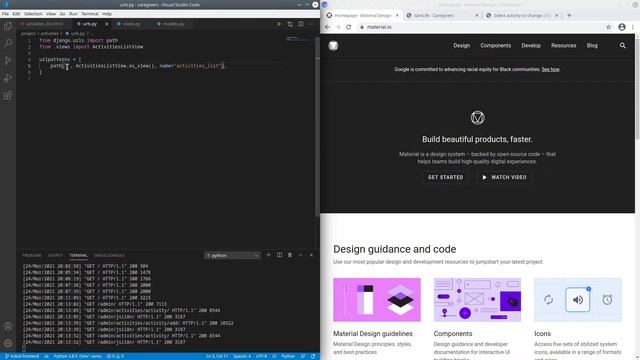Close the urls.py editor tab
This screenshot has height=360, width=640.
pos(107,24)
